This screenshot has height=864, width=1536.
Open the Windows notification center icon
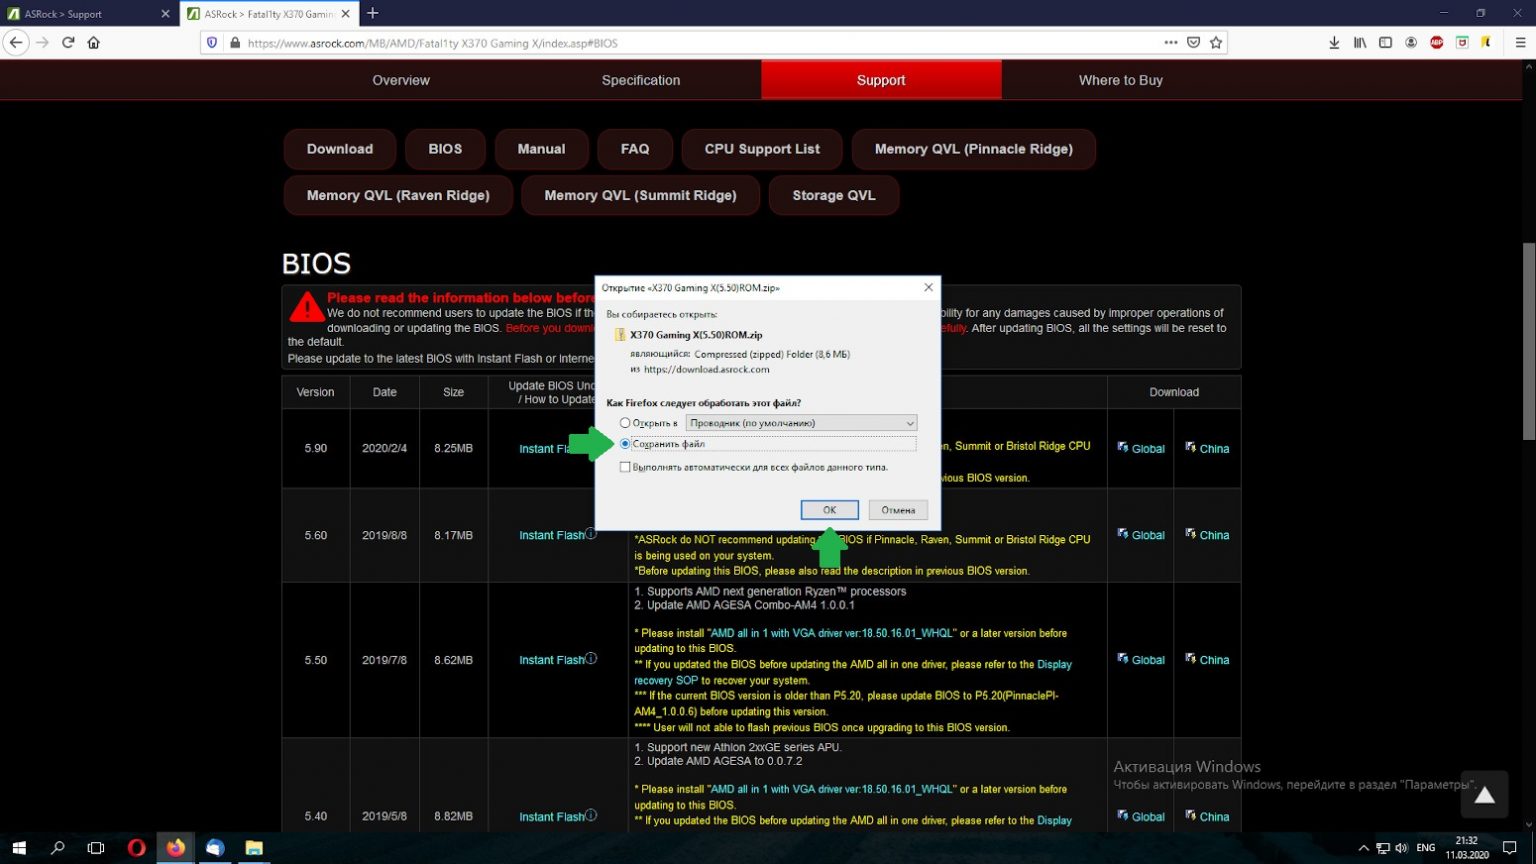coord(1510,848)
